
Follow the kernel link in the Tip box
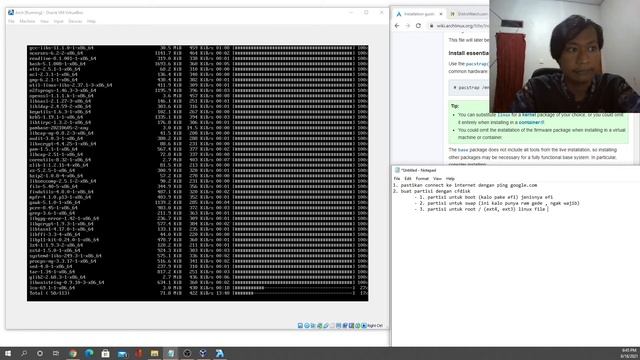529,115
